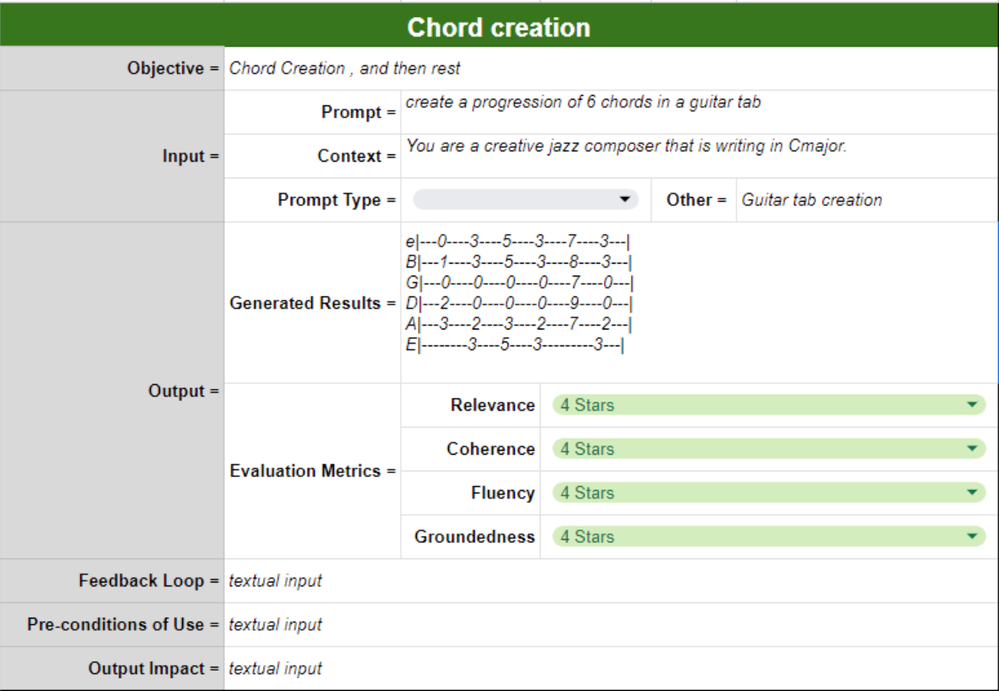The width and height of the screenshot is (999, 691).
Task: Click the Input label cell
Action: [x=111, y=156]
